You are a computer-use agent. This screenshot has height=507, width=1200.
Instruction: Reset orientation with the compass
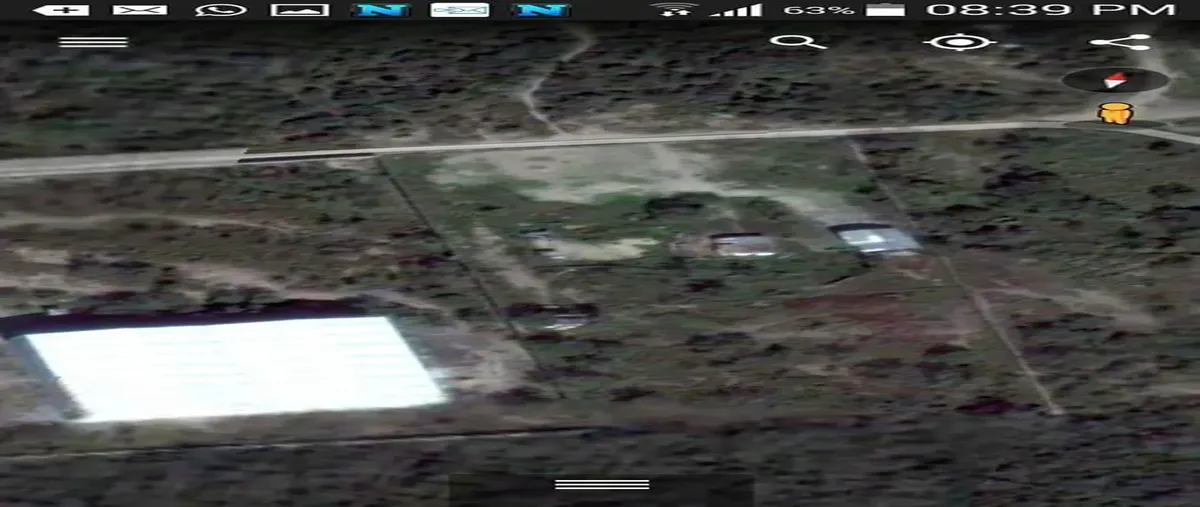1115,81
